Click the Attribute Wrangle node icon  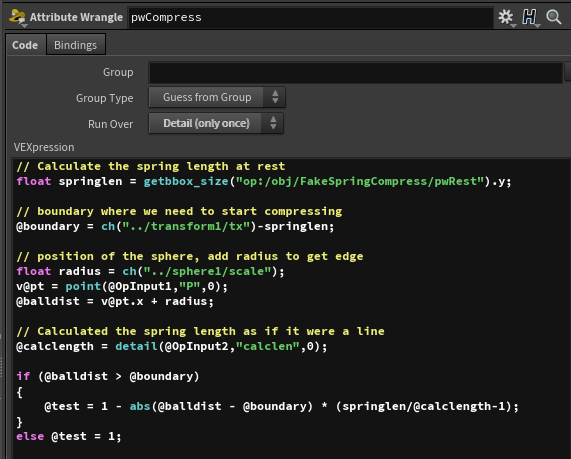point(17,17)
